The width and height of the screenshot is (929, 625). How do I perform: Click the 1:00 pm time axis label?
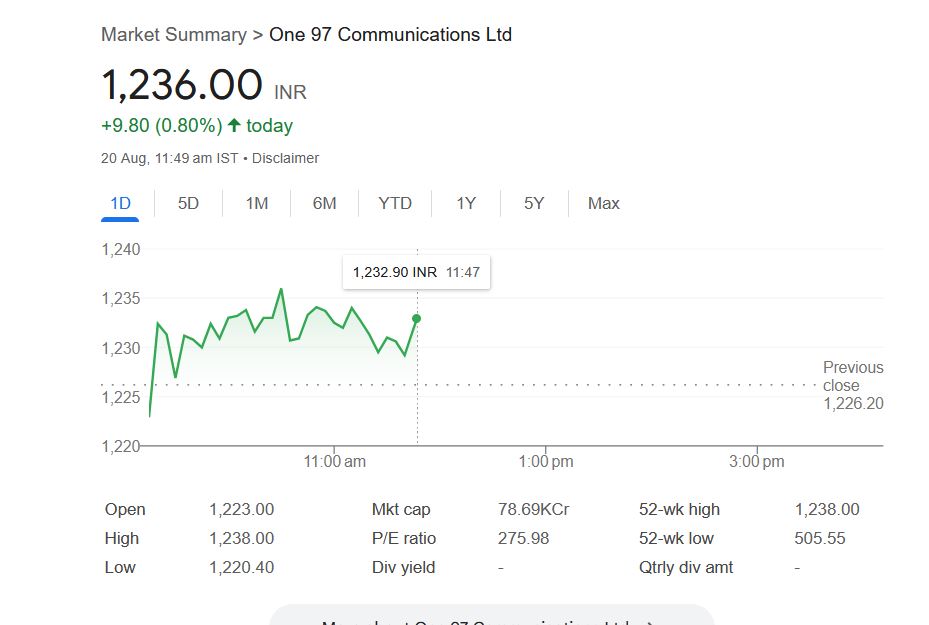(x=546, y=462)
